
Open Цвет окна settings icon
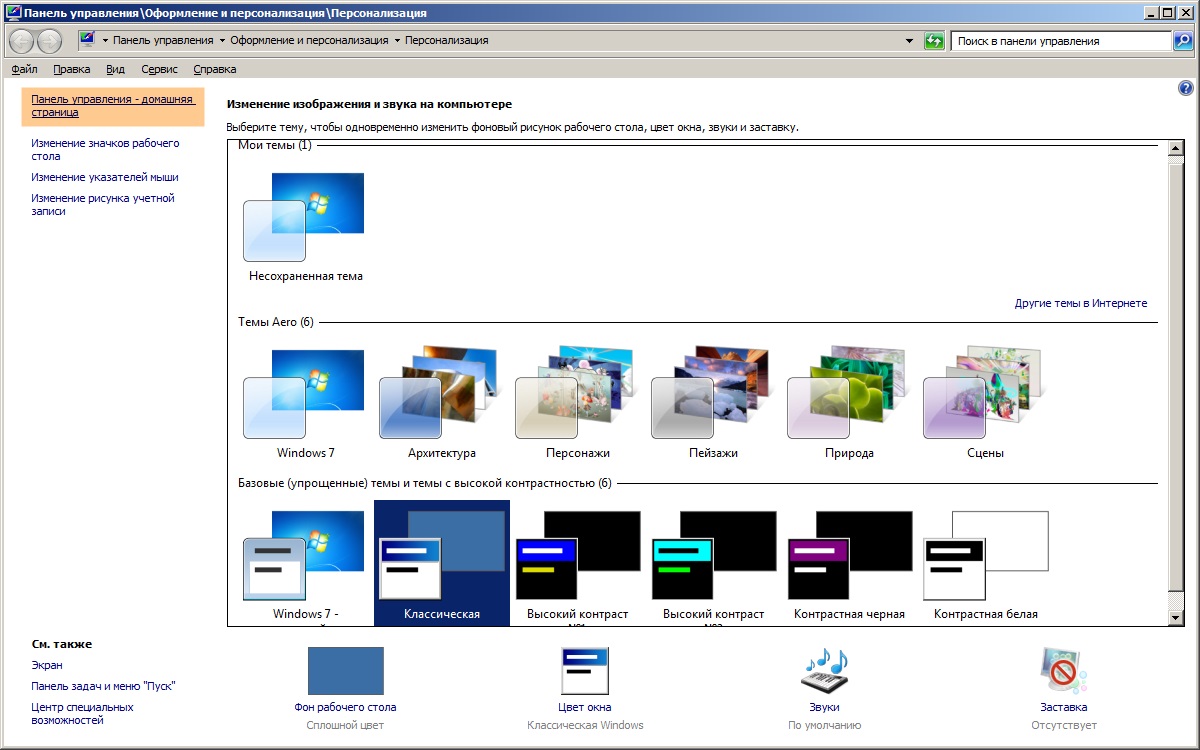click(585, 670)
